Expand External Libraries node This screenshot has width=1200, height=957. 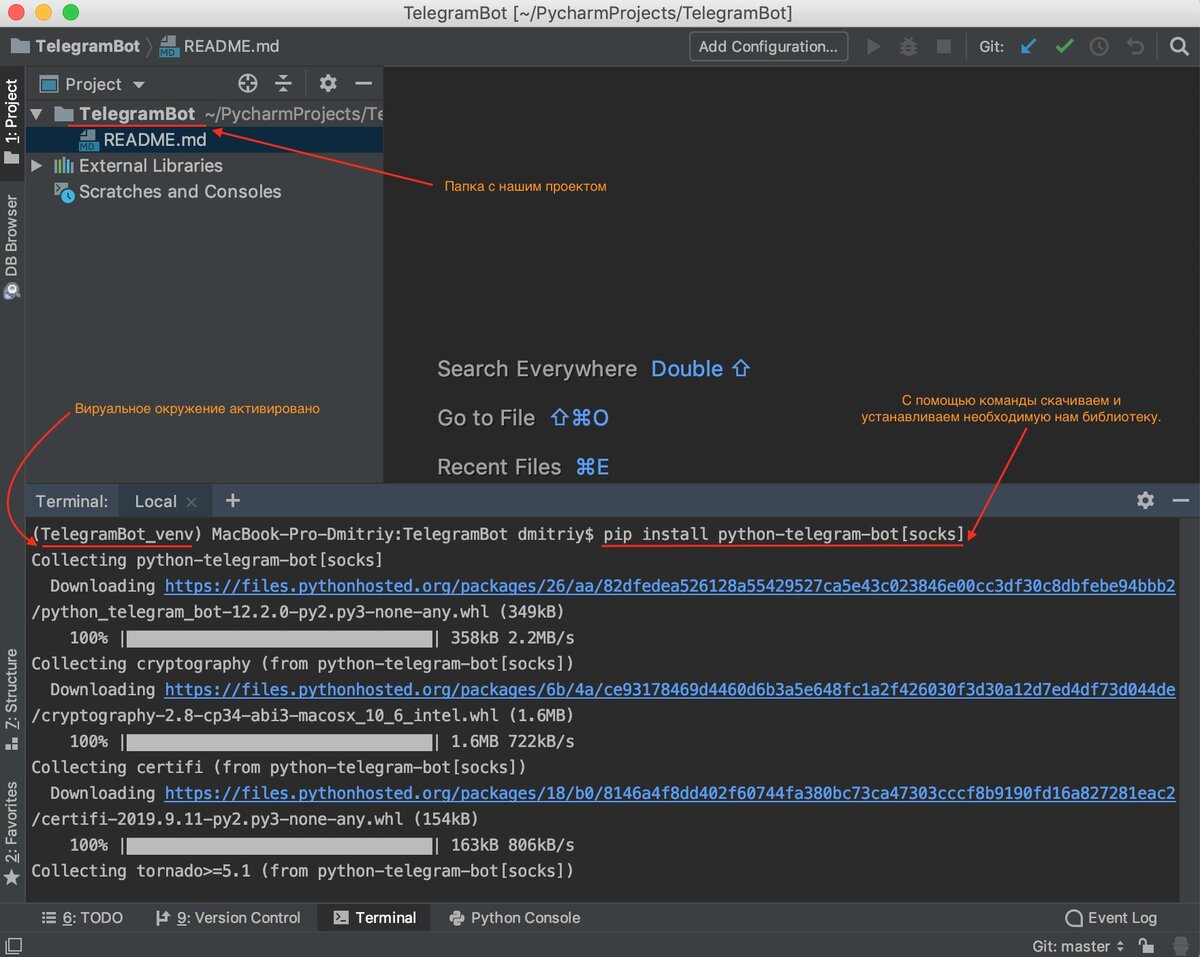pyautogui.click(x=37, y=166)
